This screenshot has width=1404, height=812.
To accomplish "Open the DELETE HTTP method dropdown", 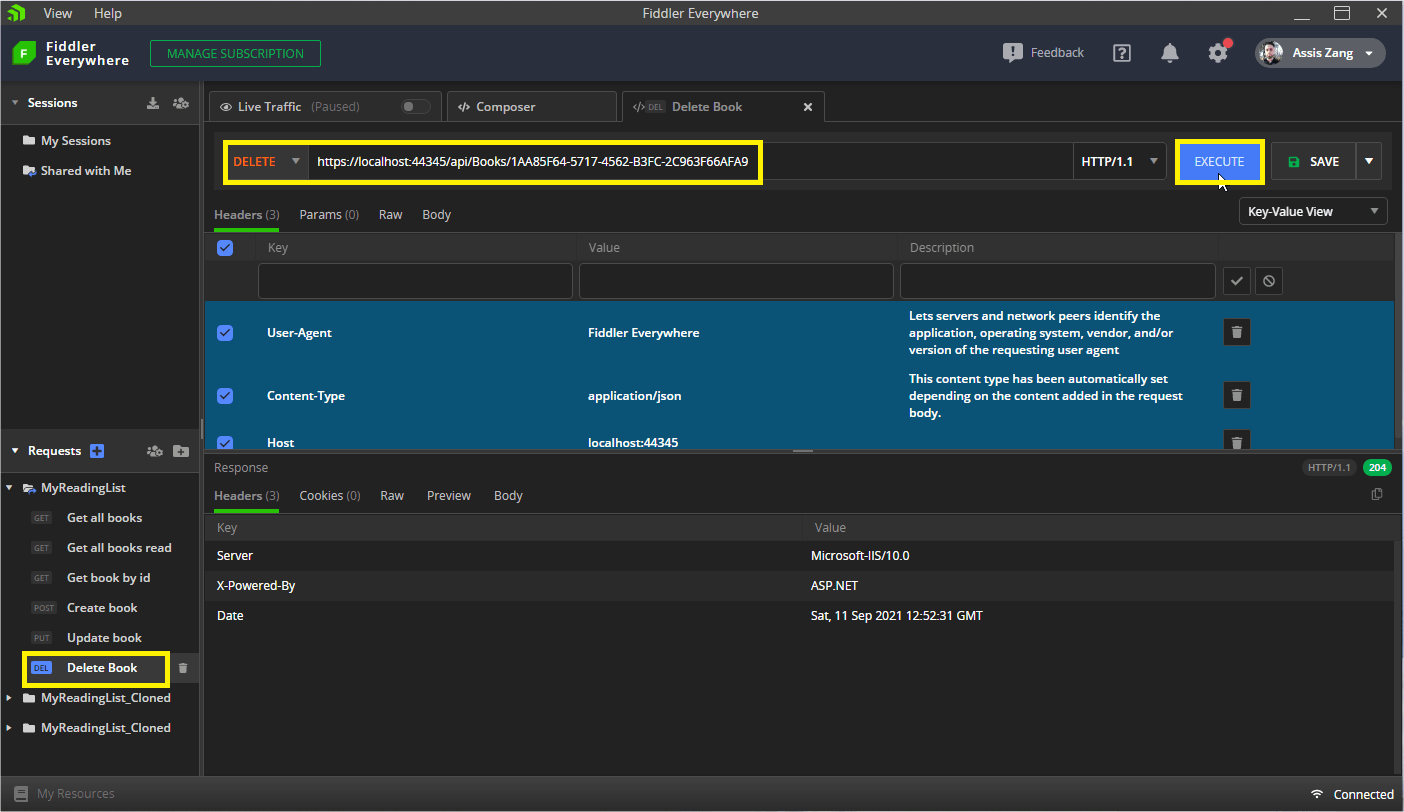I will pos(266,162).
